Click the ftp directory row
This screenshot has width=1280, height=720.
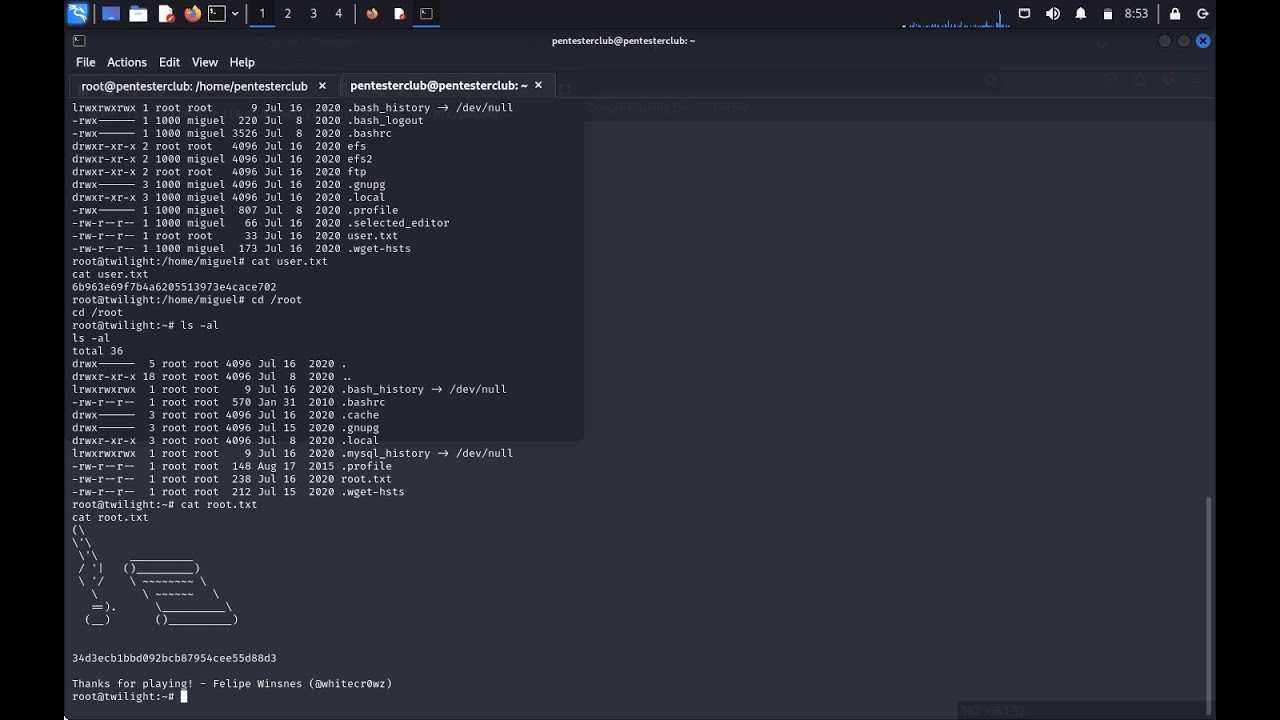tap(219, 172)
